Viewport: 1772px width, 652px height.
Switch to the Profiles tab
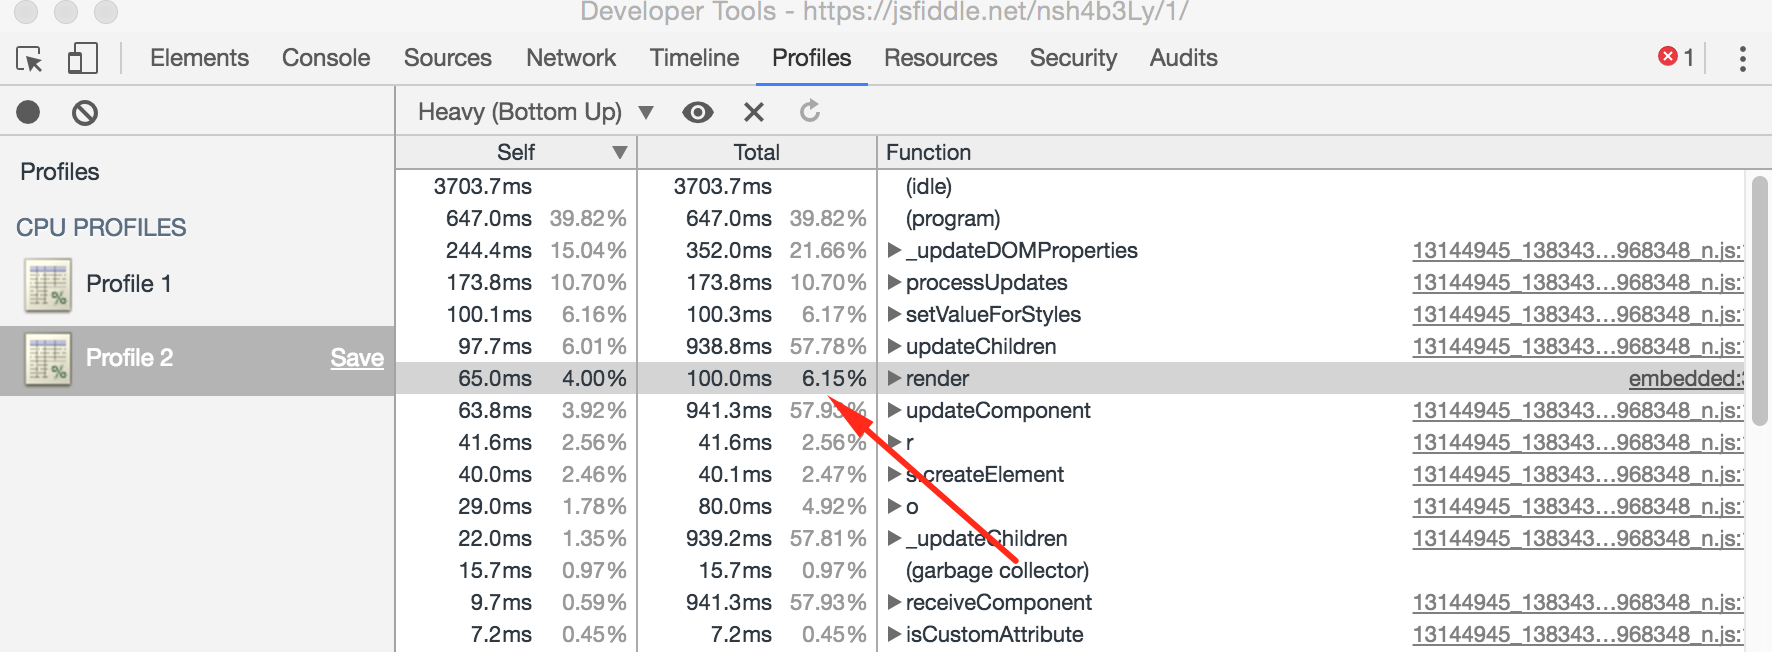(812, 58)
